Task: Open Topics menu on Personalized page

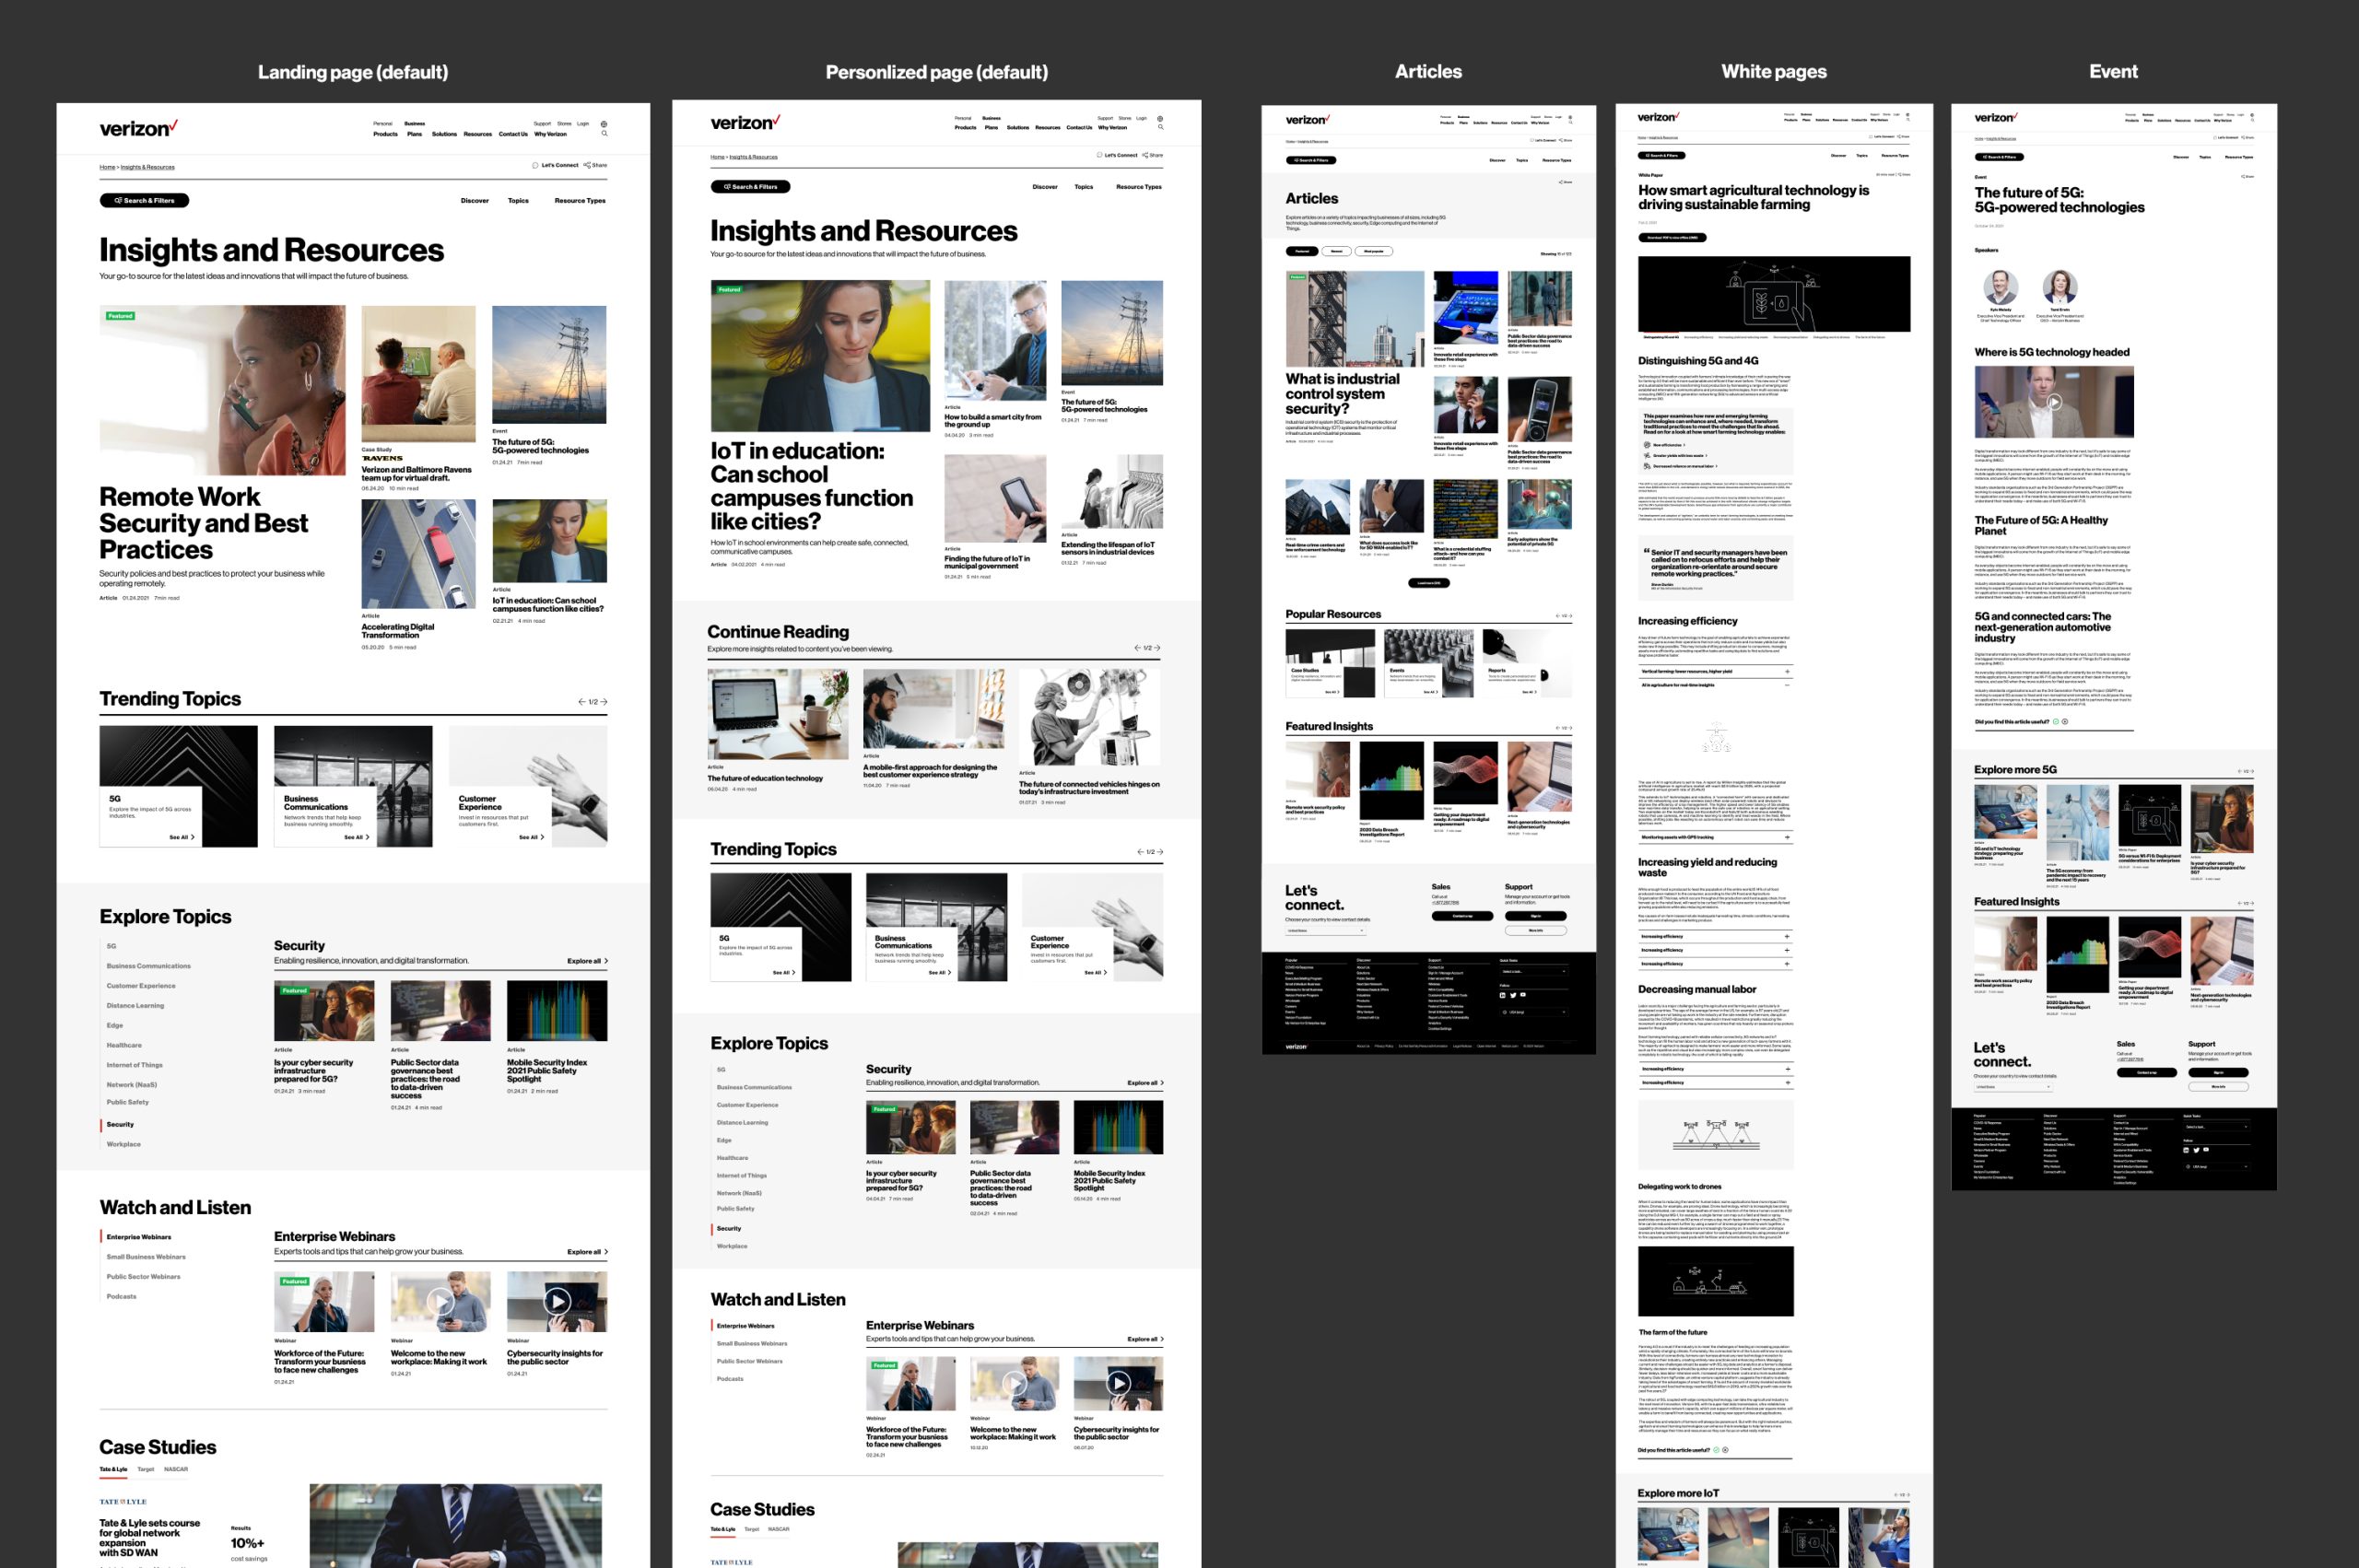Action: 1084,187
